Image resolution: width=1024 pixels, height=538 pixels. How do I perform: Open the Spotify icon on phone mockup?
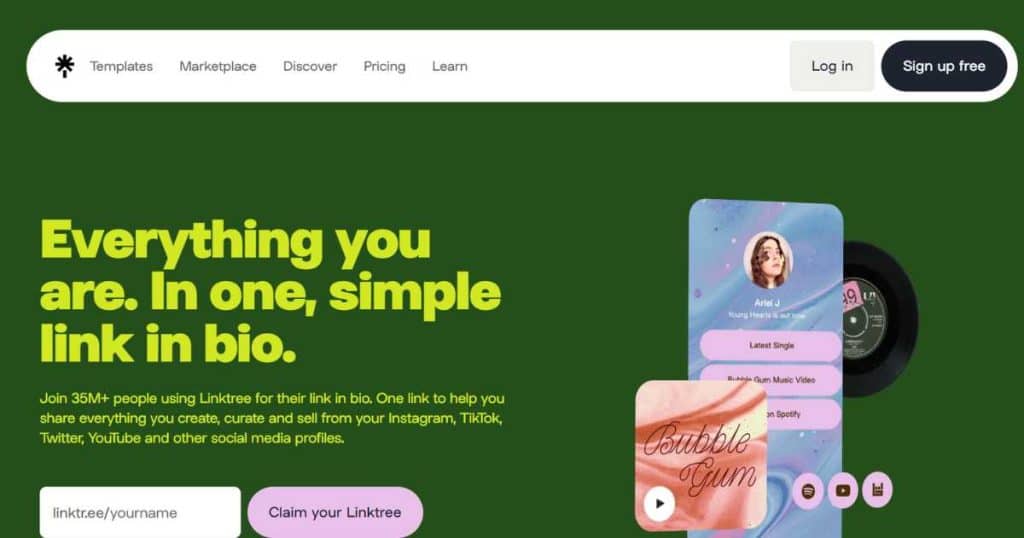tap(808, 490)
